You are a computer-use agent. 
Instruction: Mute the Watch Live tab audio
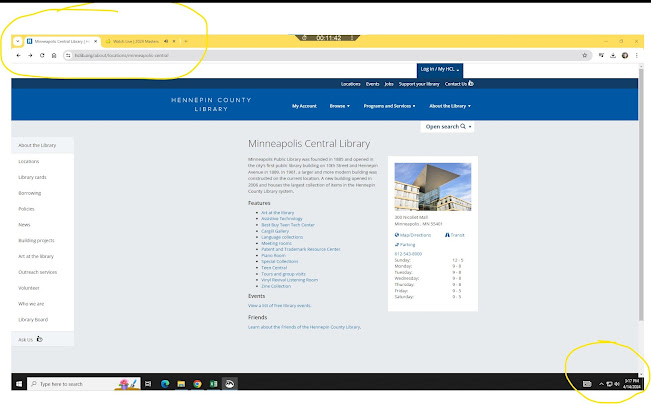[x=166, y=41]
